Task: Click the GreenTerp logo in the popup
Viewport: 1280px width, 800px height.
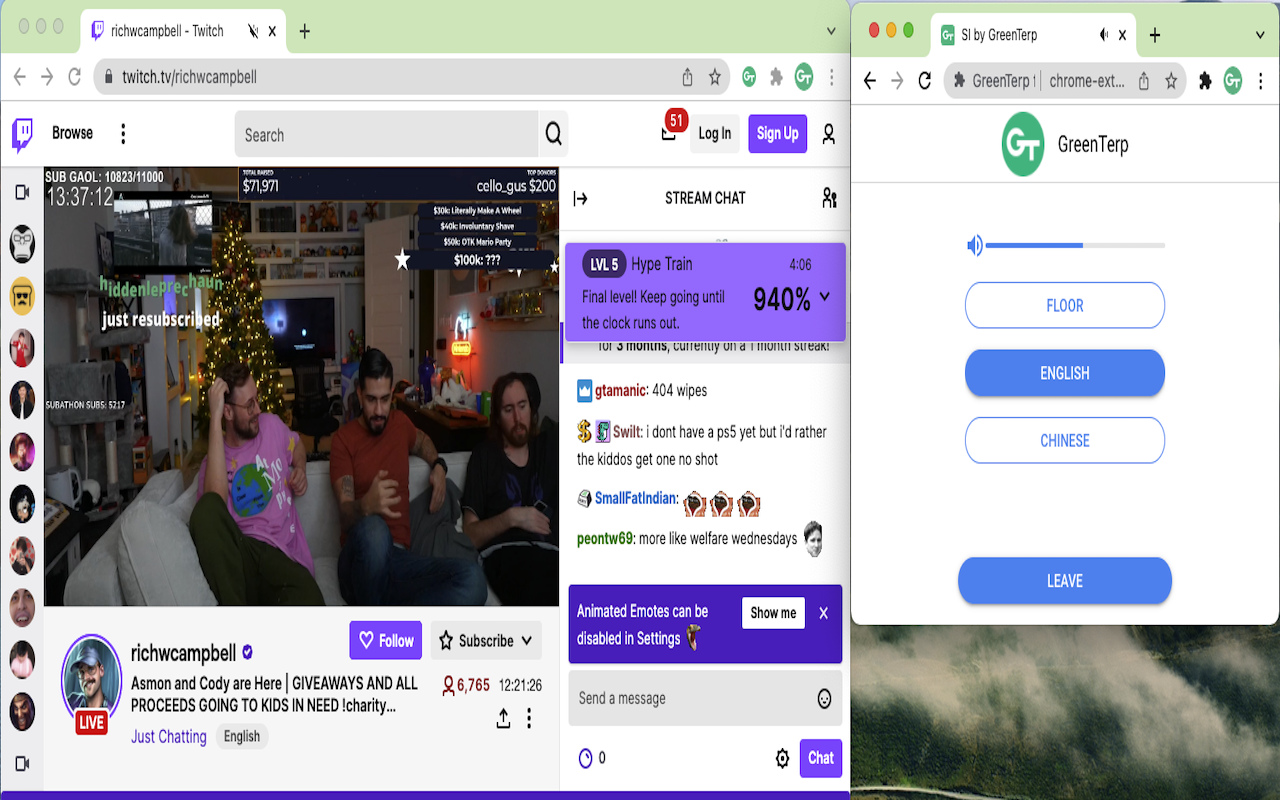Action: point(1023,144)
